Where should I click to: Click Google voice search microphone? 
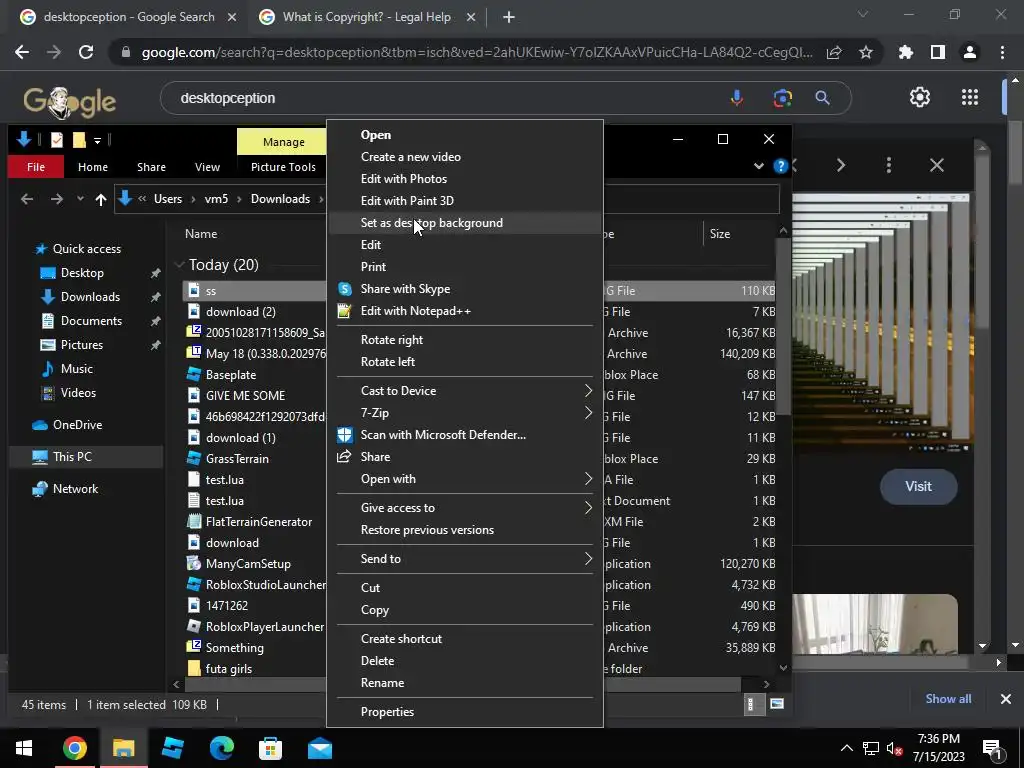click(x=736, y=98)
